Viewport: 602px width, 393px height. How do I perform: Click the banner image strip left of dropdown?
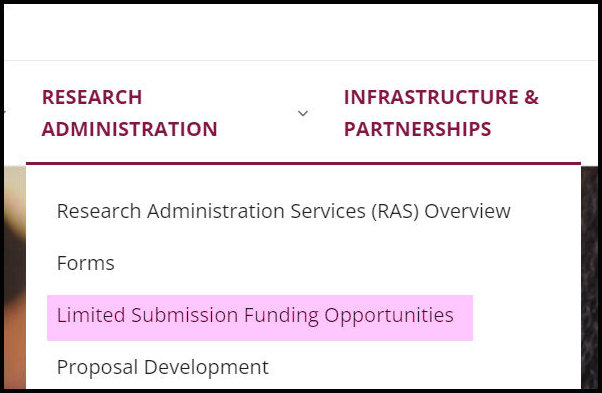(15, 277)
